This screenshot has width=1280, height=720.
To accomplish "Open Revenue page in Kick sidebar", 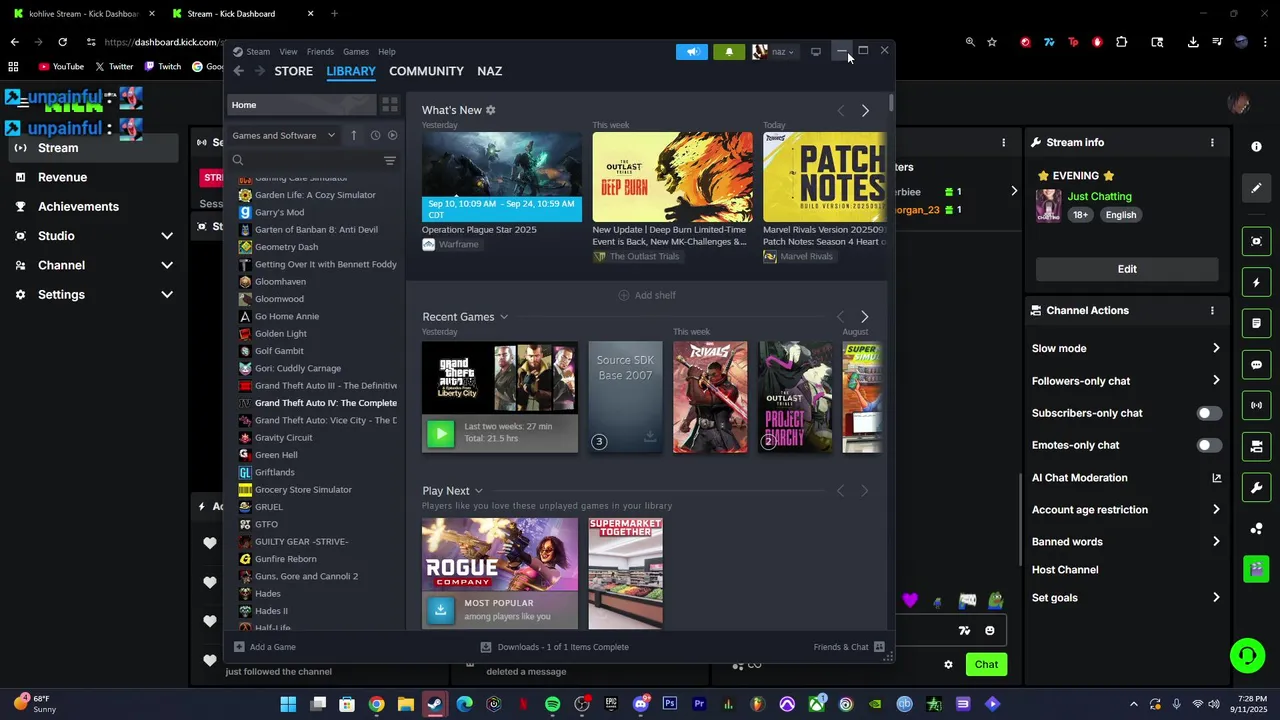I will (x=62, y=177).
